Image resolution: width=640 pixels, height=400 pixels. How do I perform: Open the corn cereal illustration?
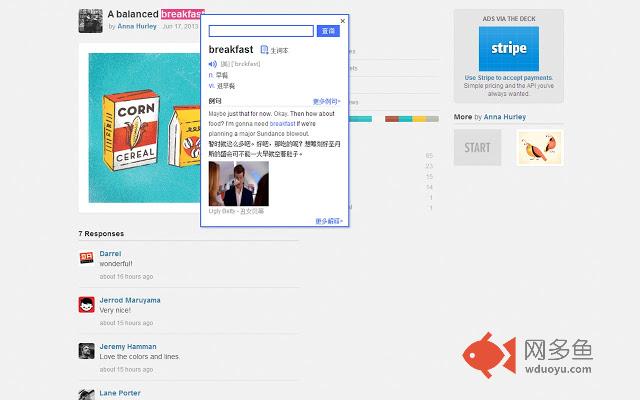coord(144,128)
